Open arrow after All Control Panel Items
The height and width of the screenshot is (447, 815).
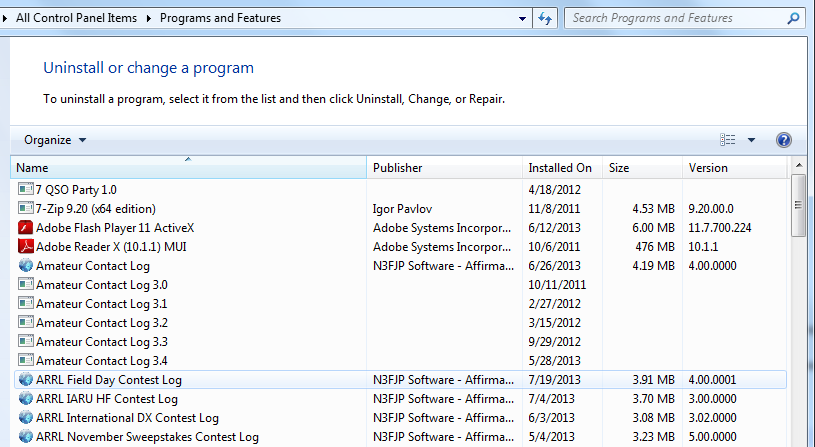coord(149,18)
